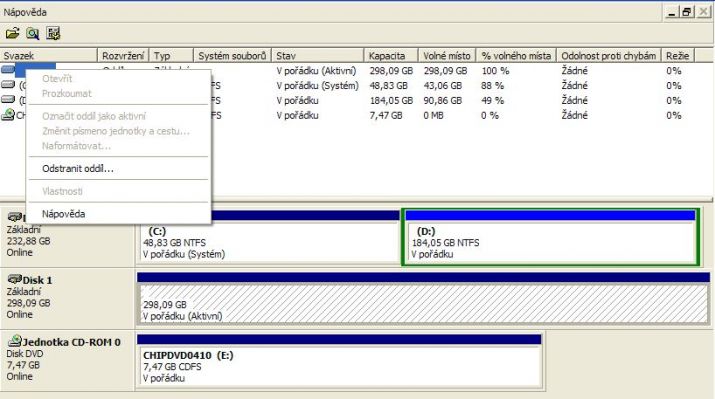715x399 pixels.
Task: Click the 49 % free space cell
Action: pyautogui.click(x=492, y=100)
